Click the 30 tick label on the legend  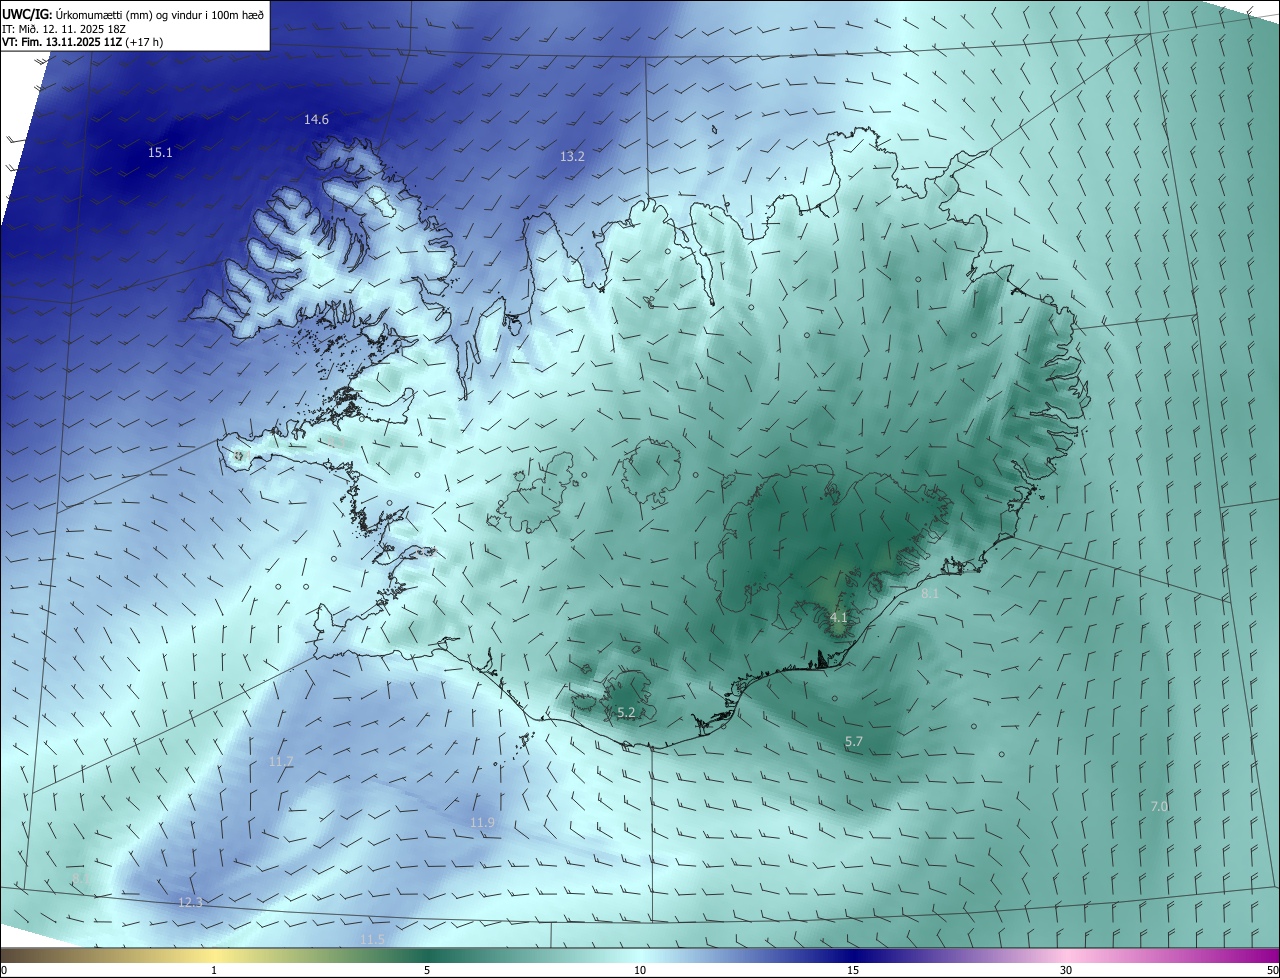(x=1066, y=970)
